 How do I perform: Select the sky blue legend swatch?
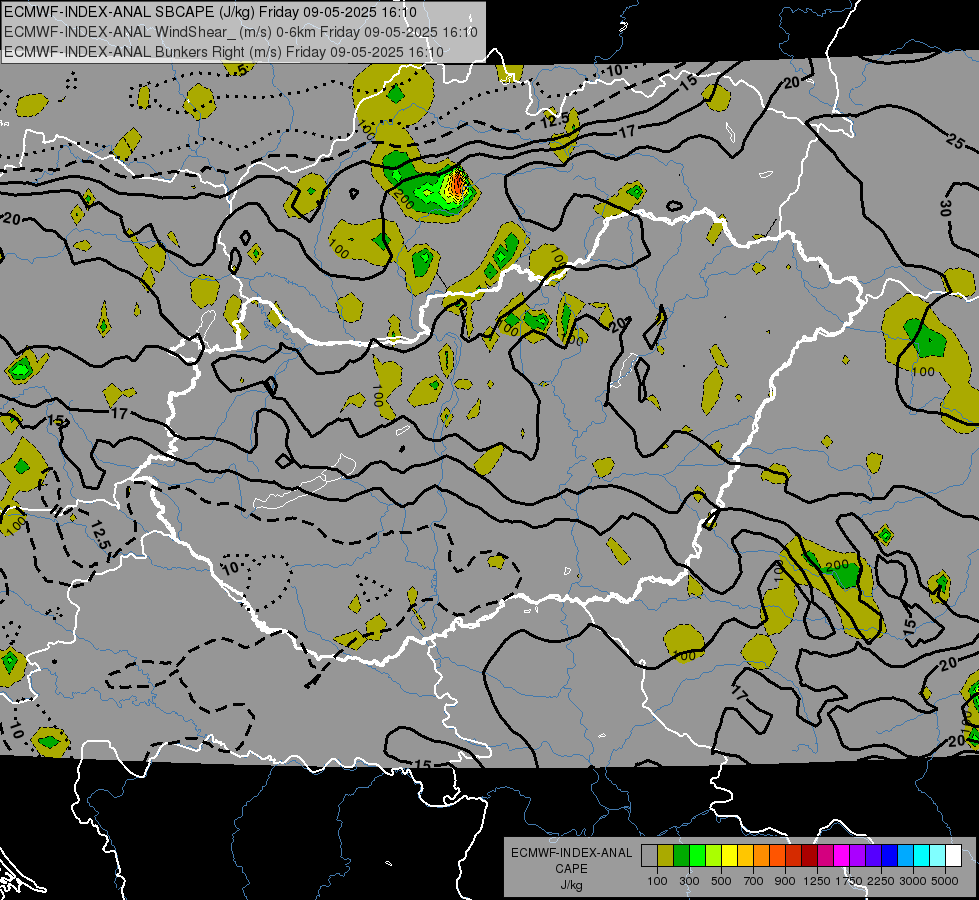pyautogui.click(x=905, y=855)
